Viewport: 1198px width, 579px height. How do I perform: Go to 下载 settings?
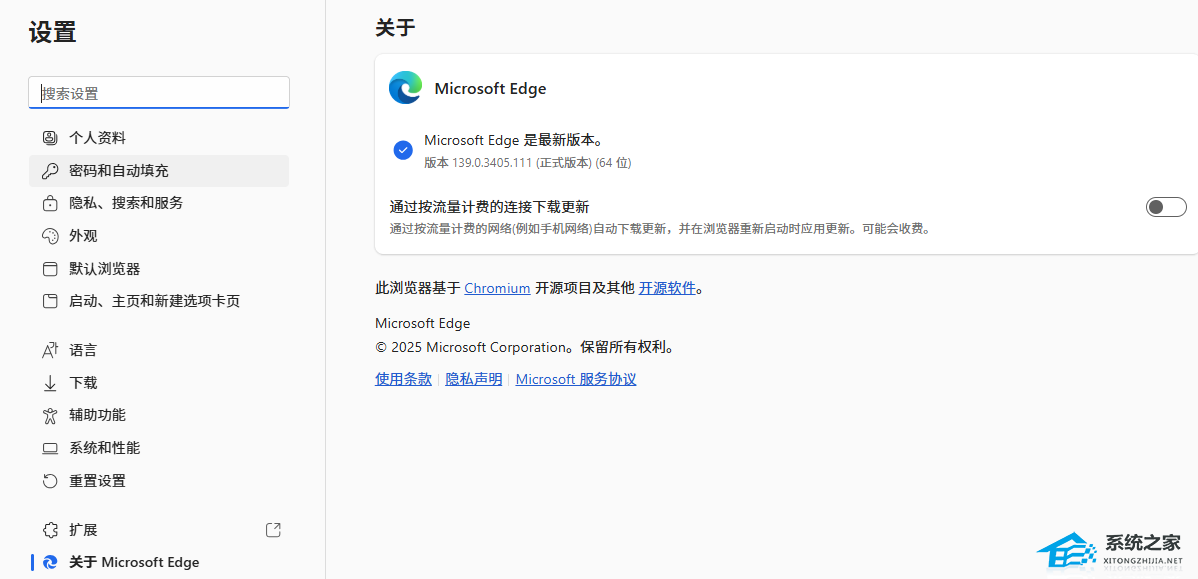pos(159,383)
